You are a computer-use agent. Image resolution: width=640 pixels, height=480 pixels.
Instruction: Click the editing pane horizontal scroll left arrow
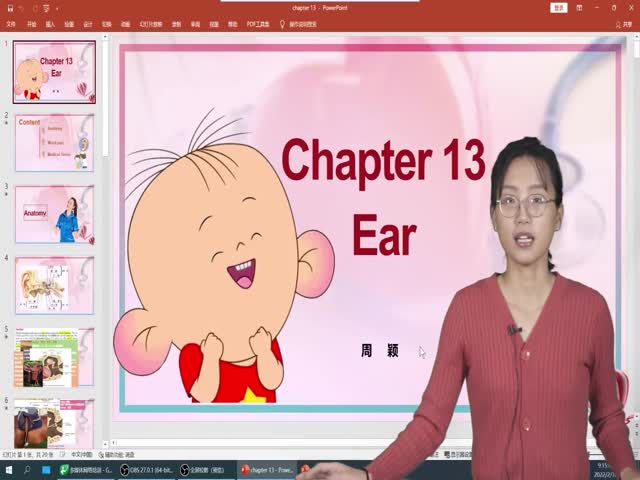pos(114,442)
